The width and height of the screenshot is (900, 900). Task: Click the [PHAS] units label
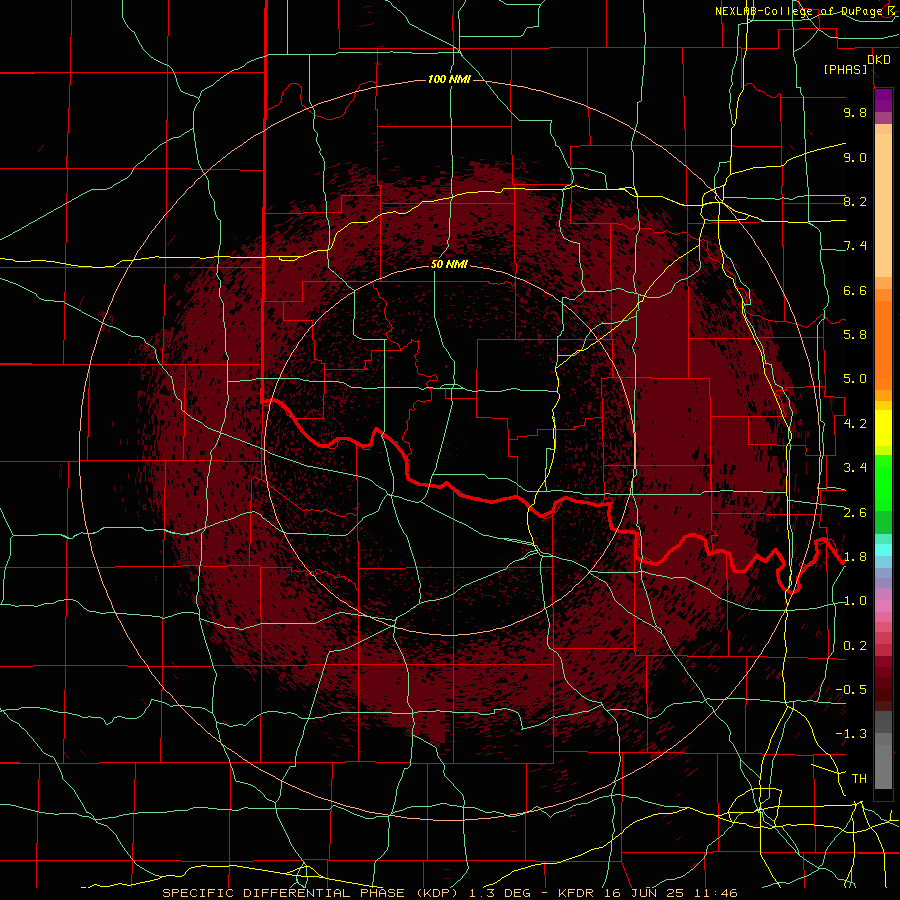point(845,69)
